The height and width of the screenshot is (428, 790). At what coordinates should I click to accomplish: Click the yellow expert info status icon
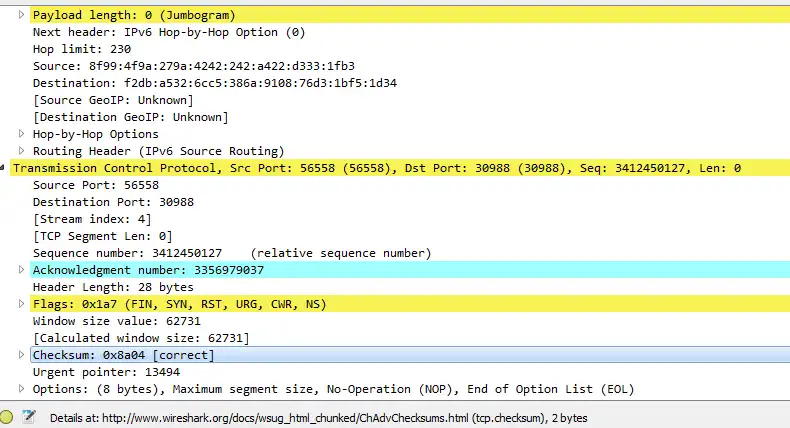pyautogui.click(x=8, y=416)
